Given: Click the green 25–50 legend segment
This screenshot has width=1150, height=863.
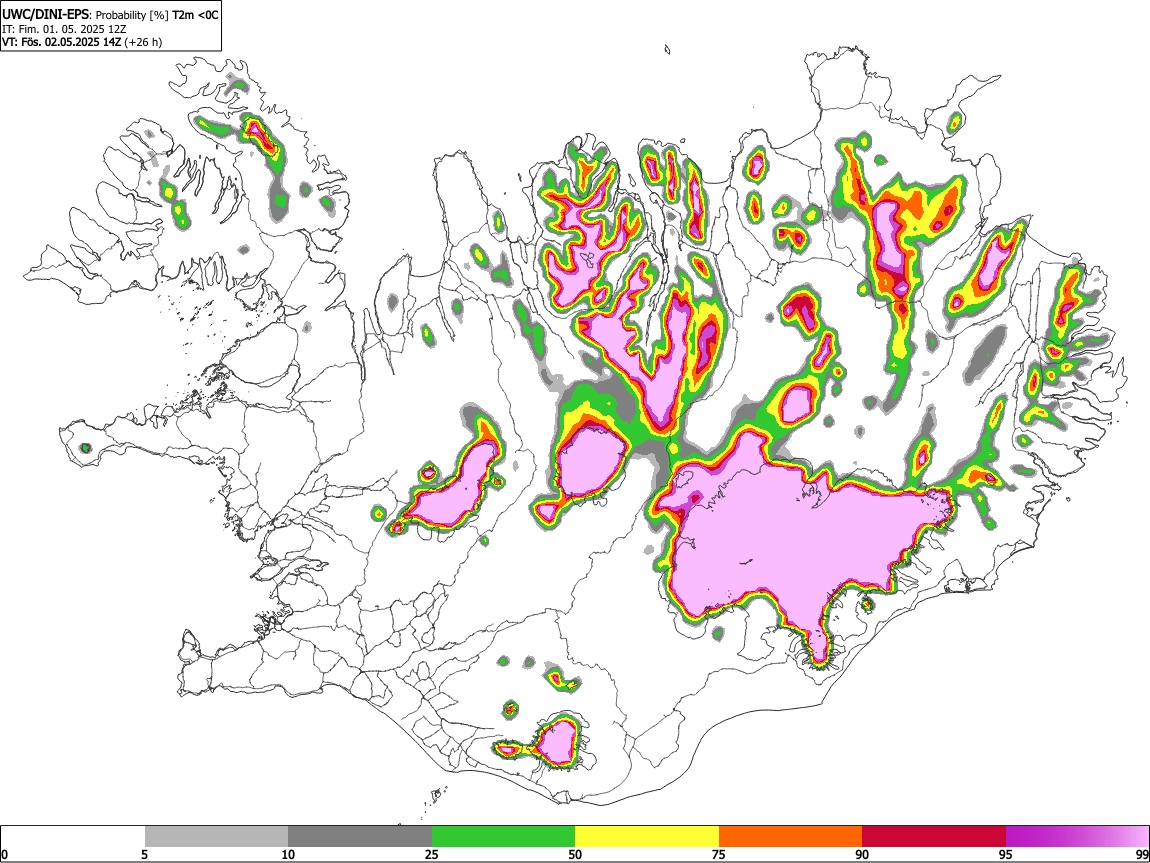Looking at the screenshot, I should (x=503, y=837).
